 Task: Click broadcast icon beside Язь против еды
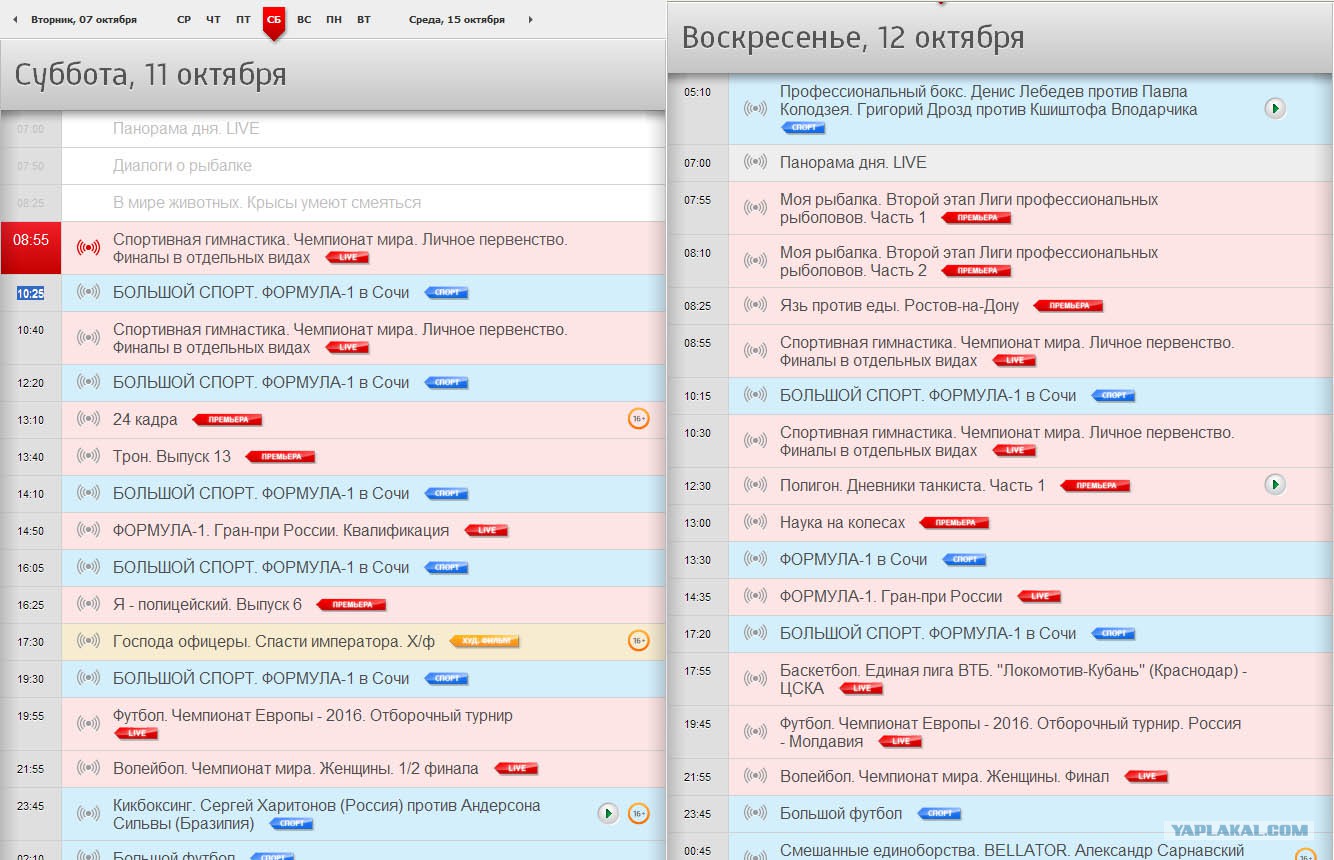(755, 306)
